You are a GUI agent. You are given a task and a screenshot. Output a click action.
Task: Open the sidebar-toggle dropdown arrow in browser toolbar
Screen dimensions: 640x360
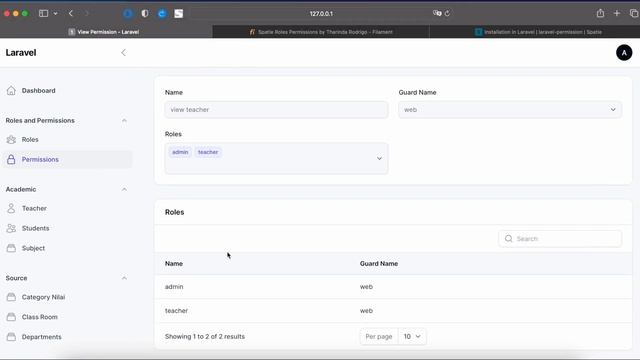pos(56,13)
